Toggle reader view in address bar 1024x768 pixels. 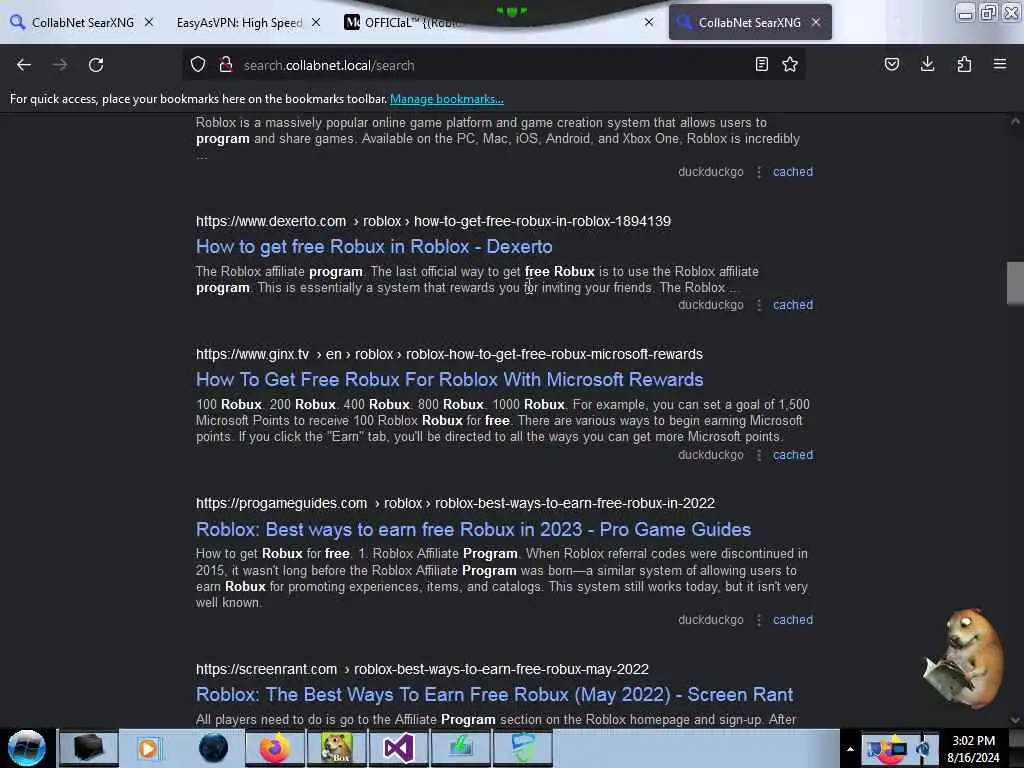pos(761,64)
